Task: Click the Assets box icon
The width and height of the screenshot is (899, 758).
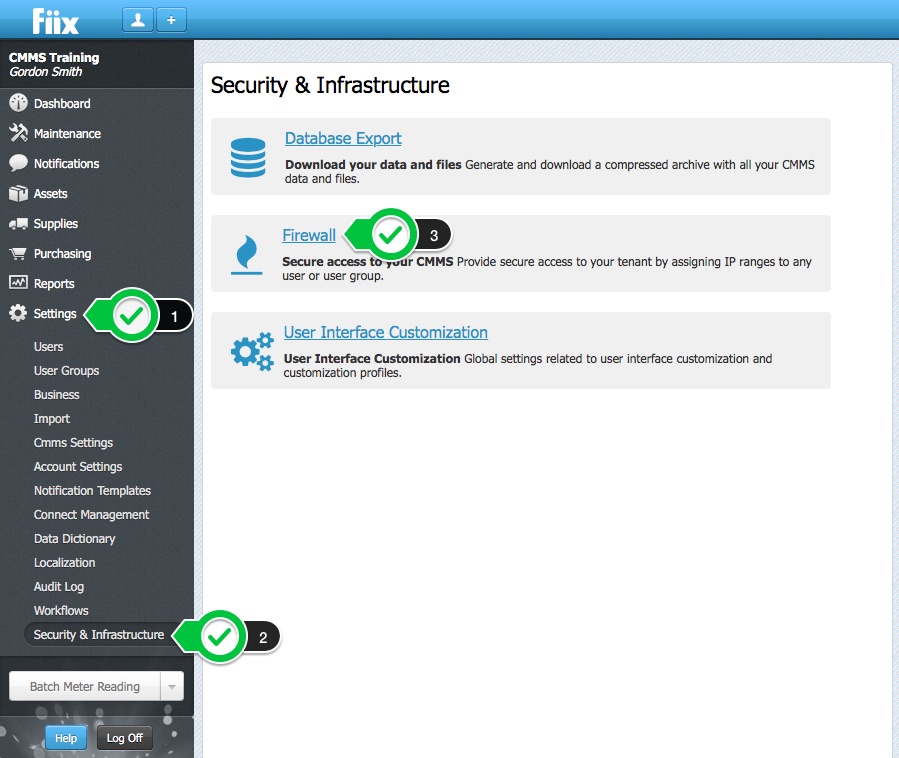Action: tap(18, 193)
